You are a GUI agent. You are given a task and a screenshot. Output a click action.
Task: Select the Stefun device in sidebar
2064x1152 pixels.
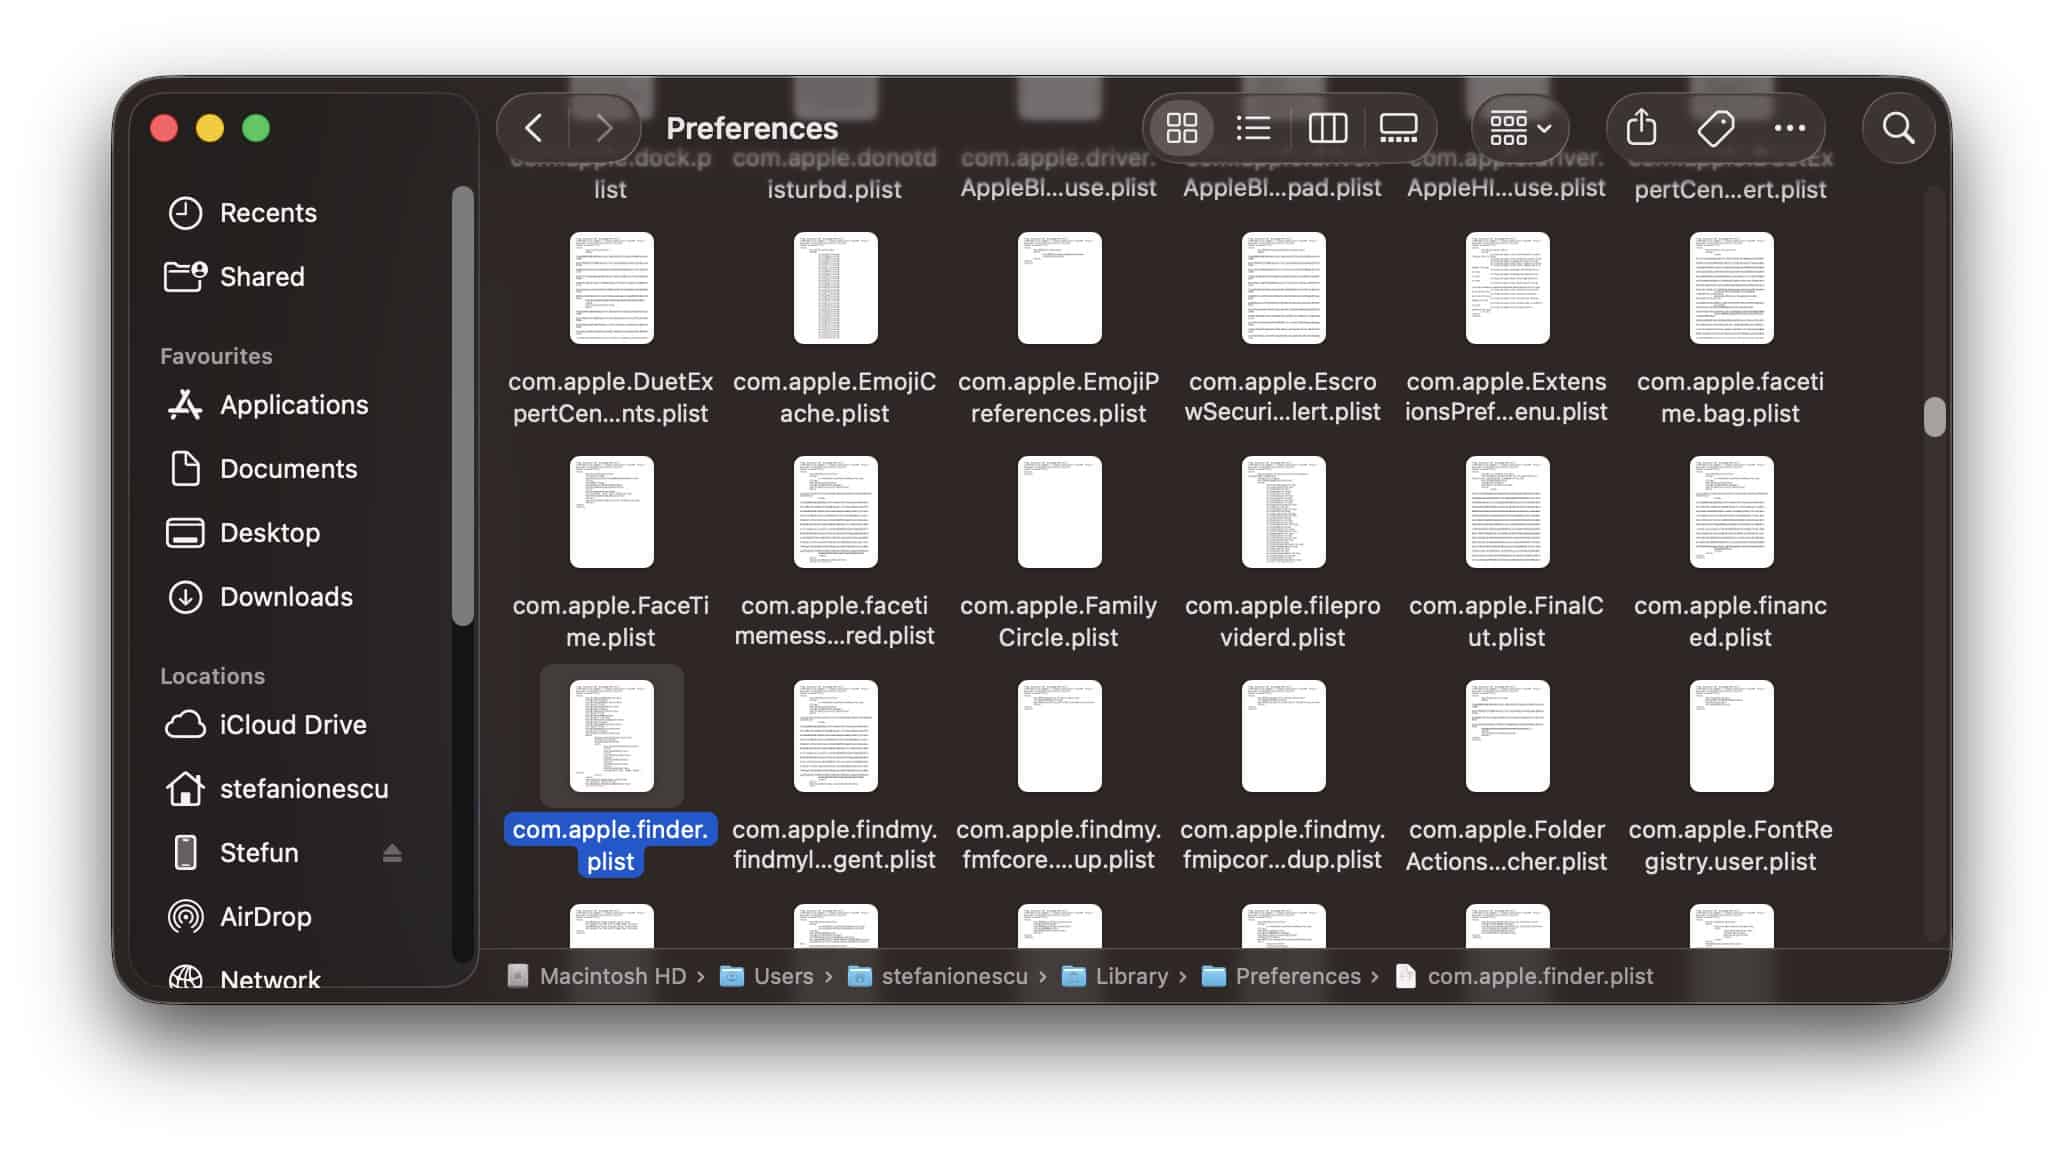point(259,853)
